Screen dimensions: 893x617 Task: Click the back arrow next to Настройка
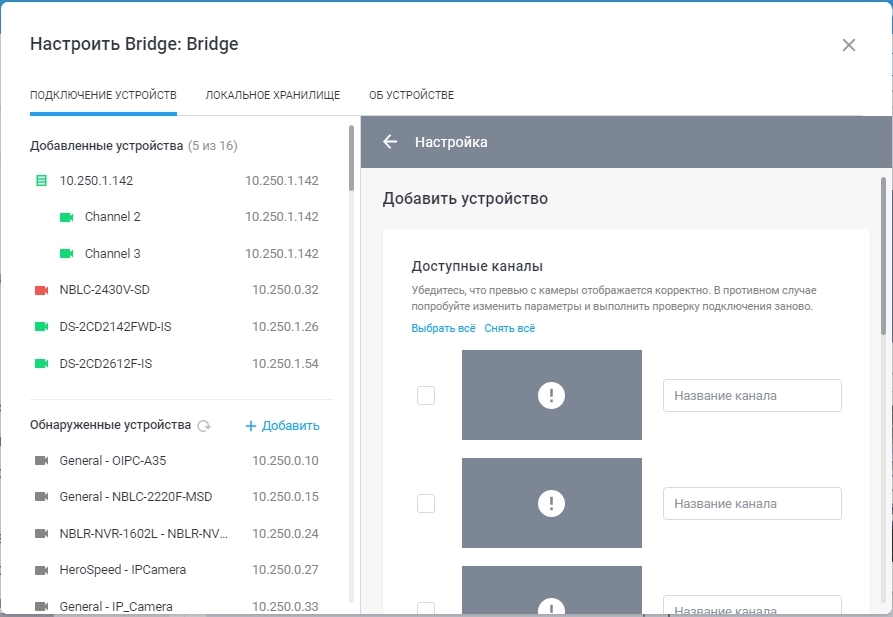[x=390, y=142]
